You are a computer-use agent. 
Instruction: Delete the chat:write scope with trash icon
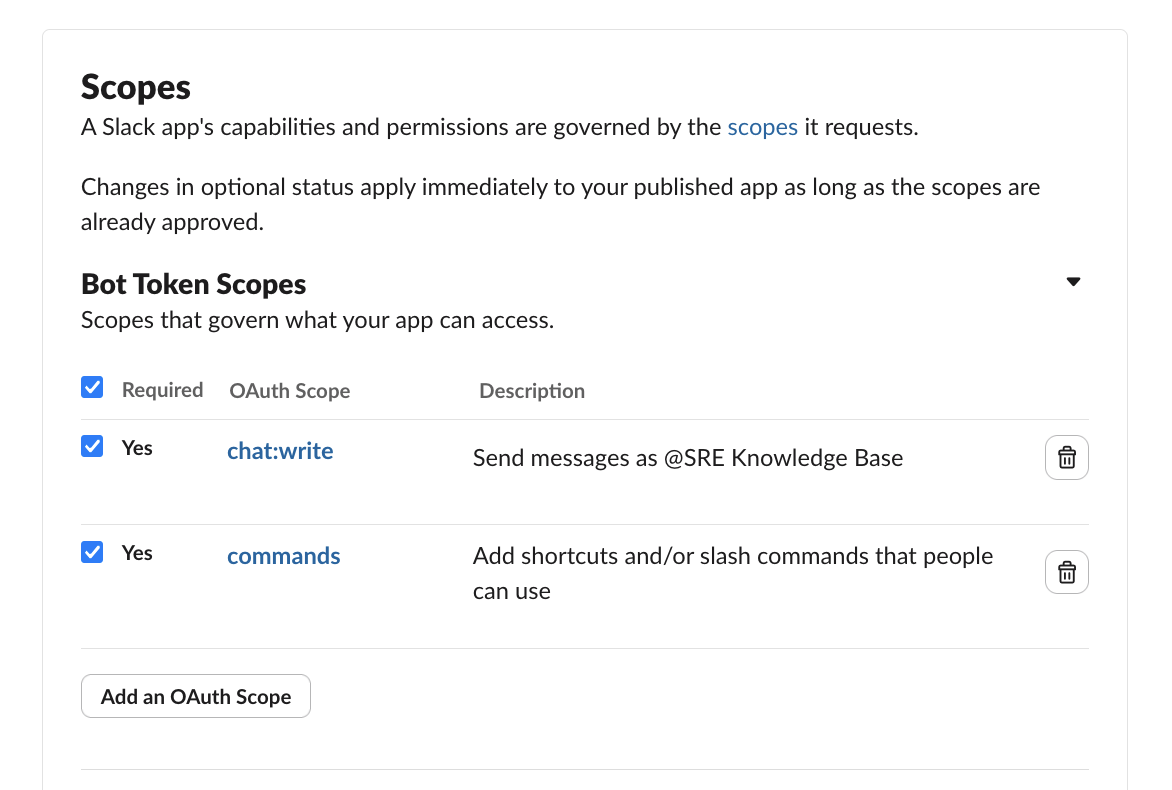(1066, 458)
